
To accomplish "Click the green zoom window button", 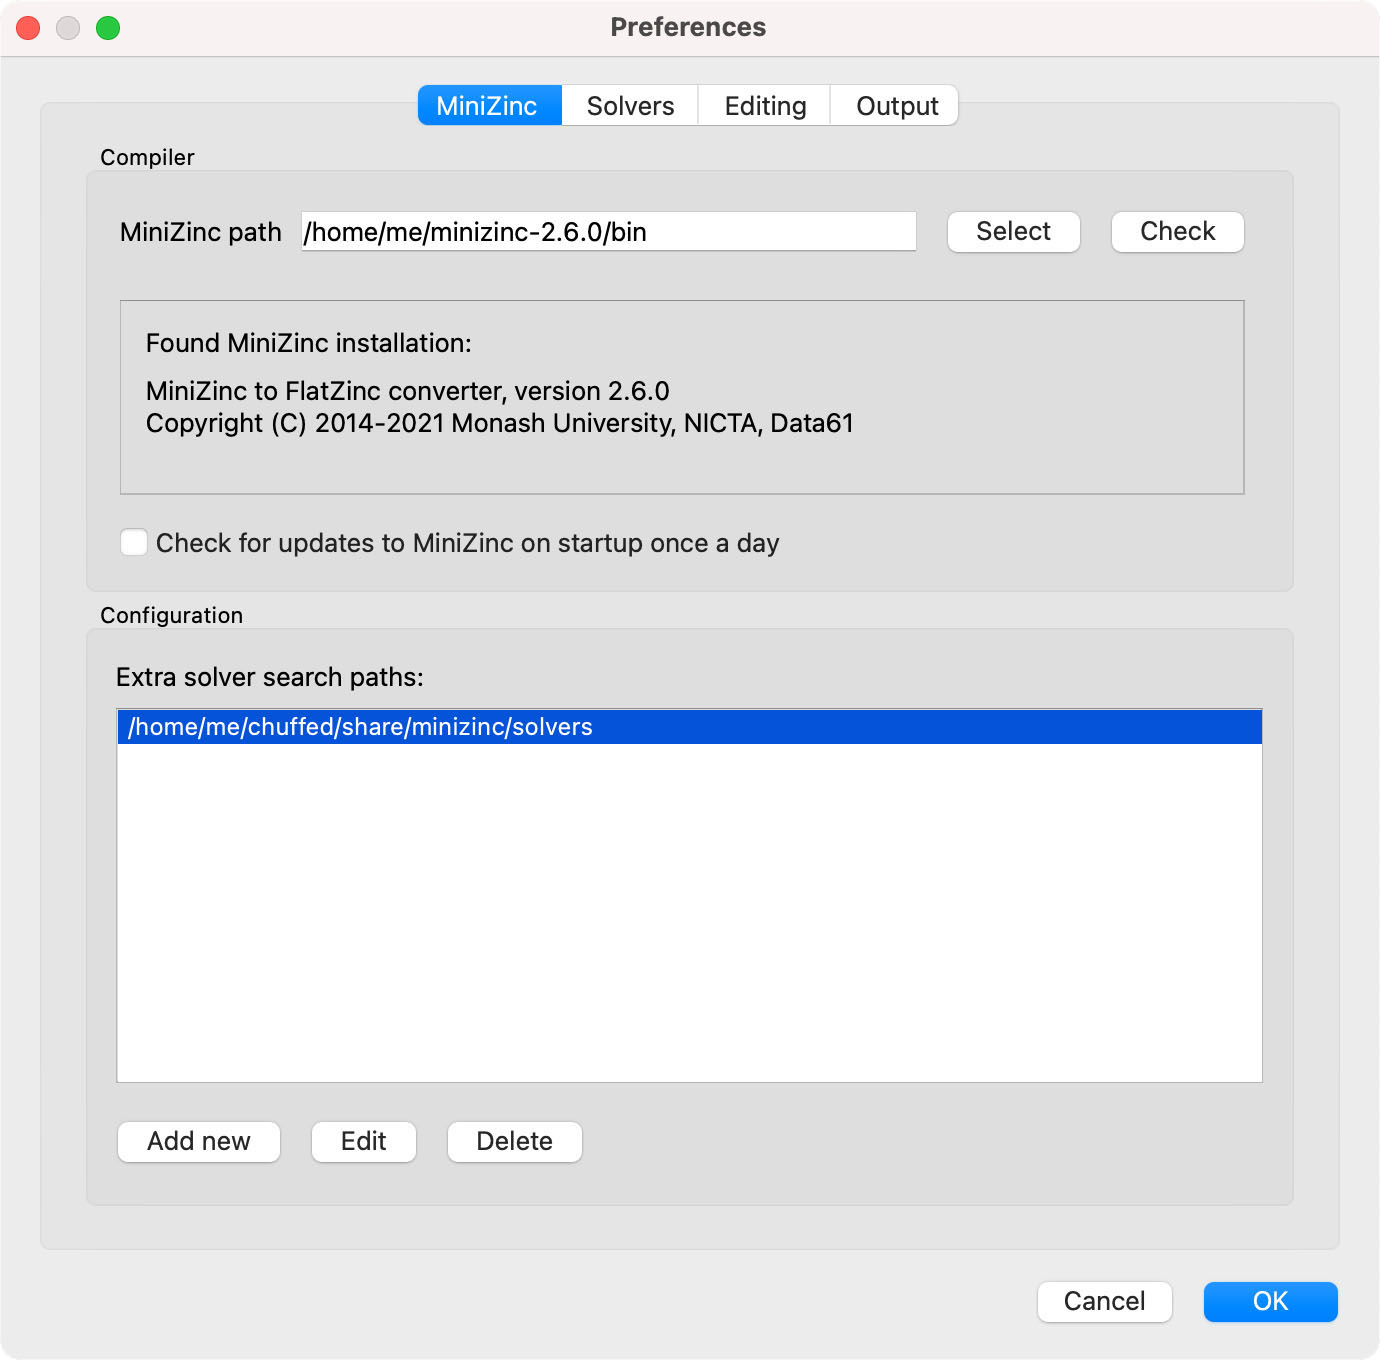I will click(108, 28).
